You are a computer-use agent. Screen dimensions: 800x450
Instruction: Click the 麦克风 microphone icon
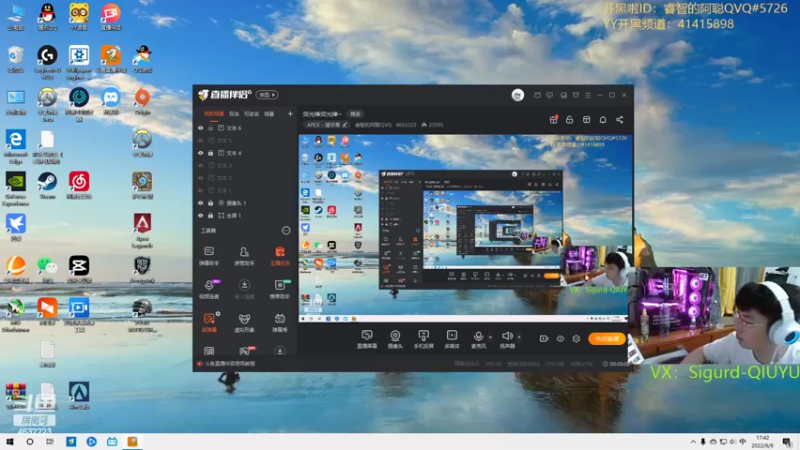point(478,336)
